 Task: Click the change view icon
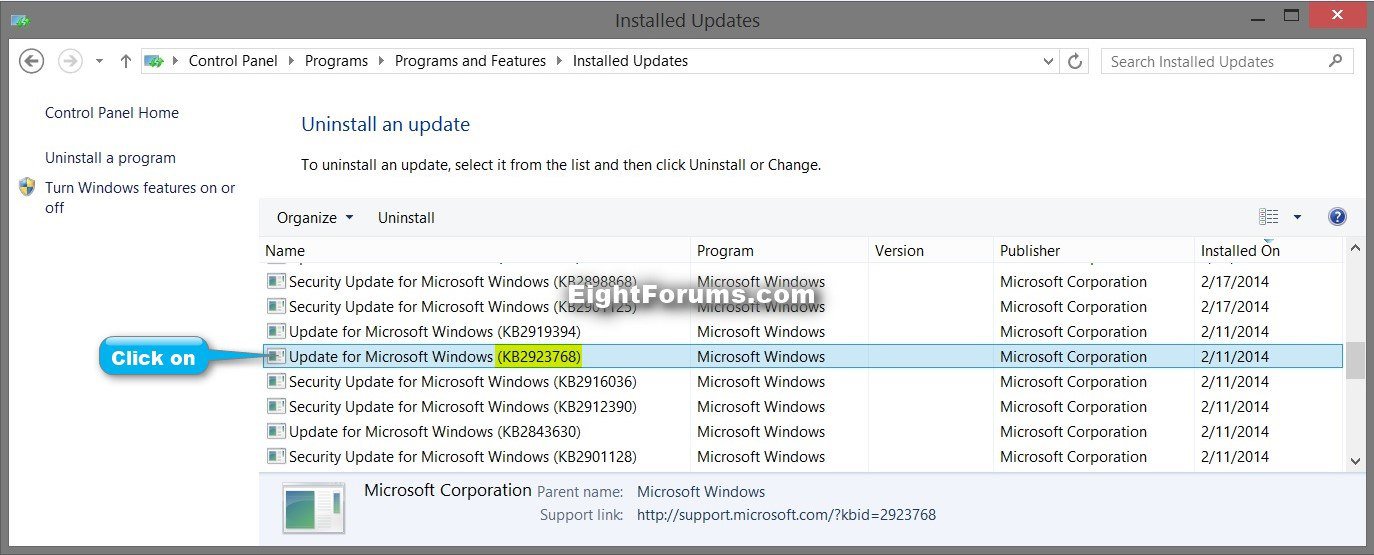click(x=1269, y=217)
